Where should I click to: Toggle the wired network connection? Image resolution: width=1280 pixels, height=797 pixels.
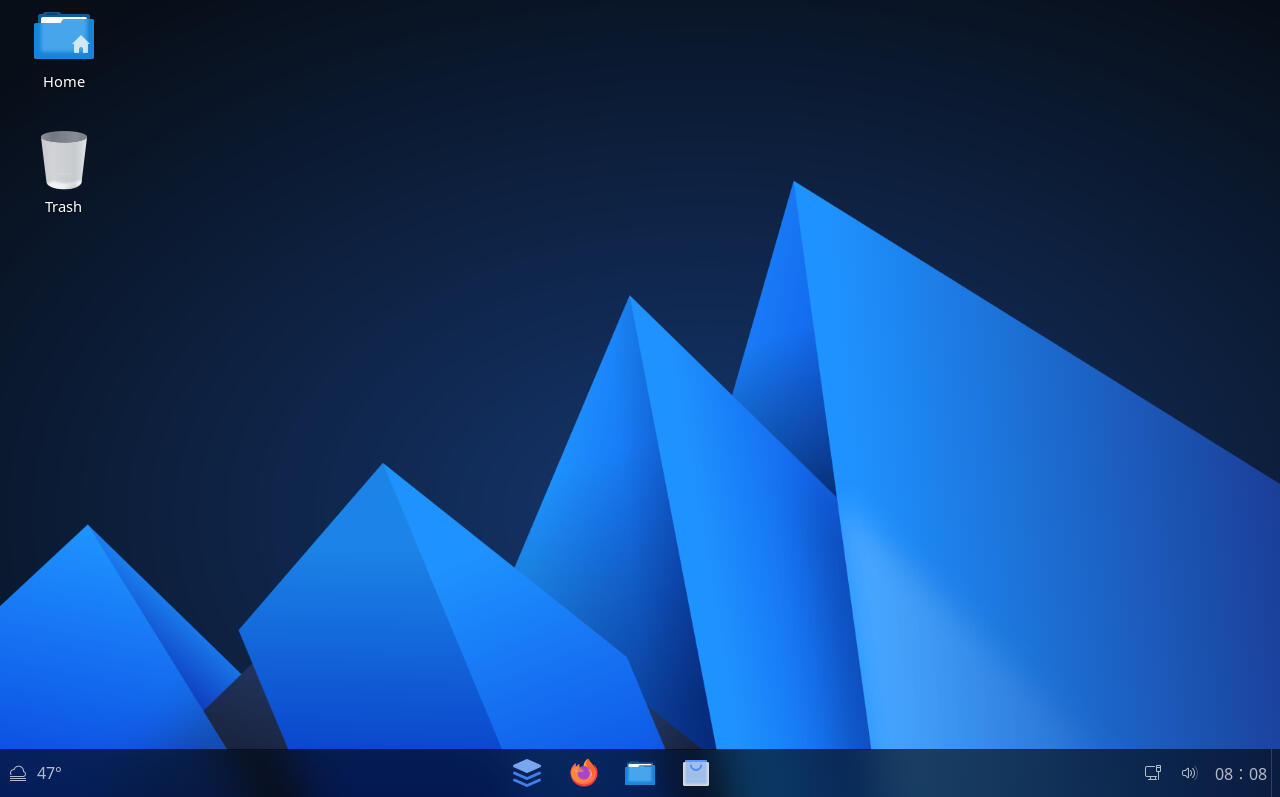(1153, 772)
